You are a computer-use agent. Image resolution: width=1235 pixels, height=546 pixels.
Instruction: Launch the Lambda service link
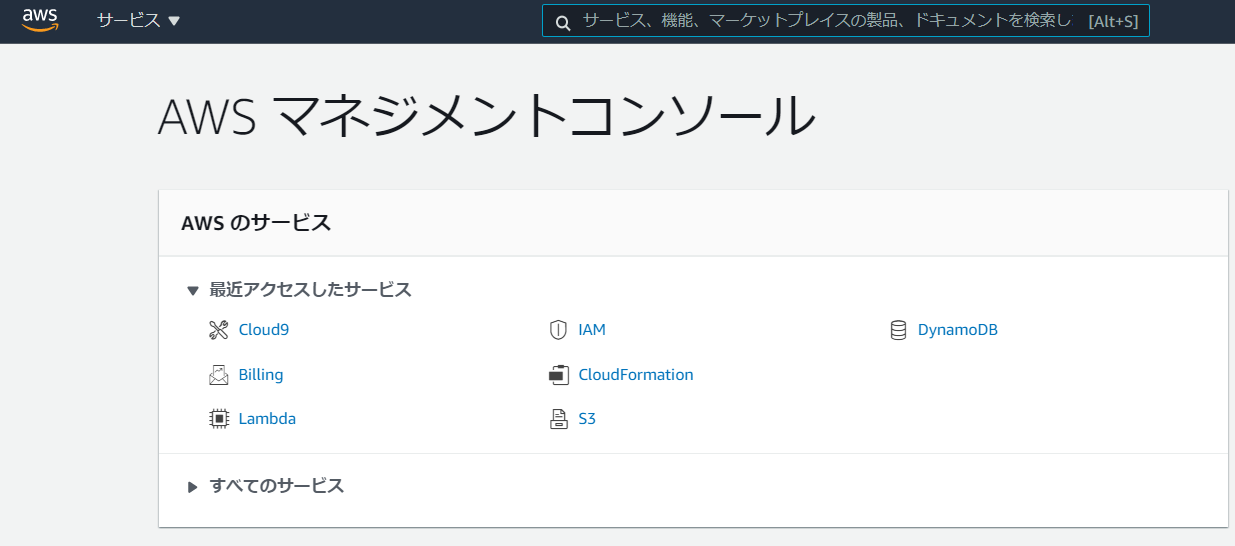267,418
